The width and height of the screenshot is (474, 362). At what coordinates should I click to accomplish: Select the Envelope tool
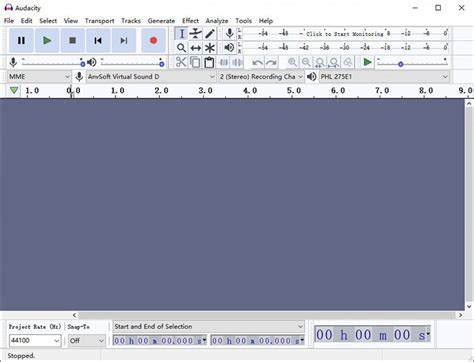[x=195, y=33]
